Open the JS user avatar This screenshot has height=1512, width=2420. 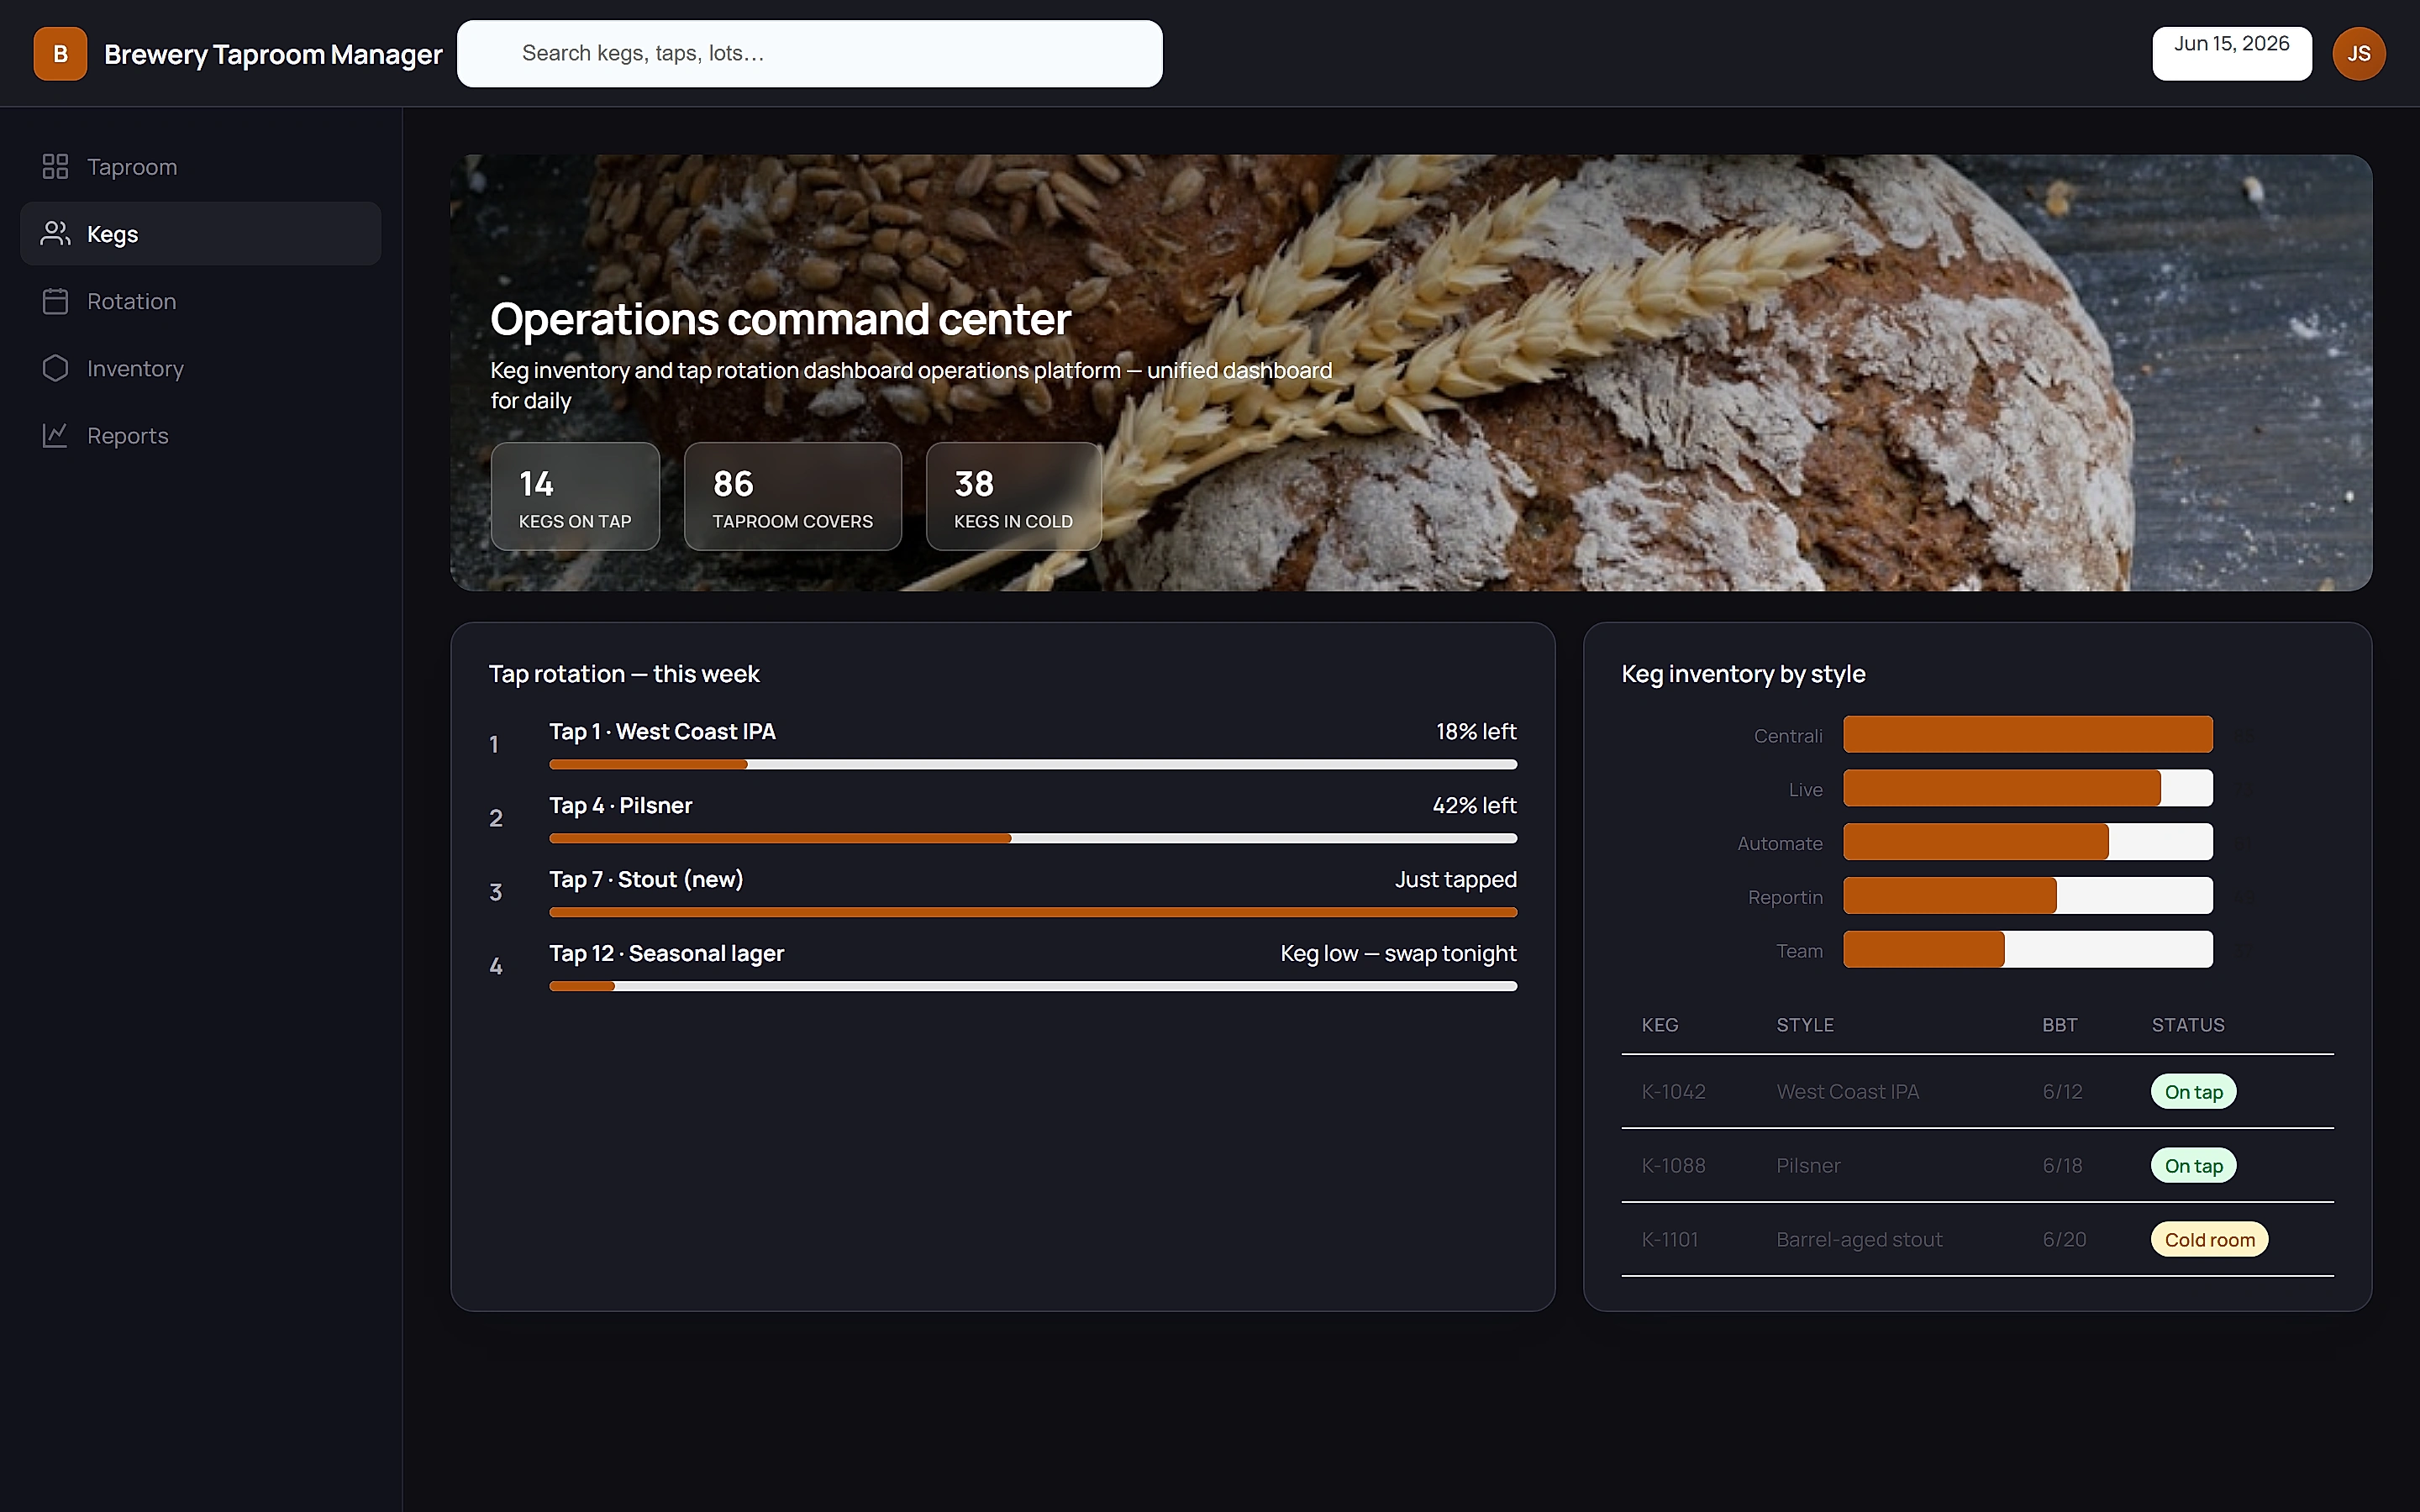pyautogui.click(x=2358, y=54)
